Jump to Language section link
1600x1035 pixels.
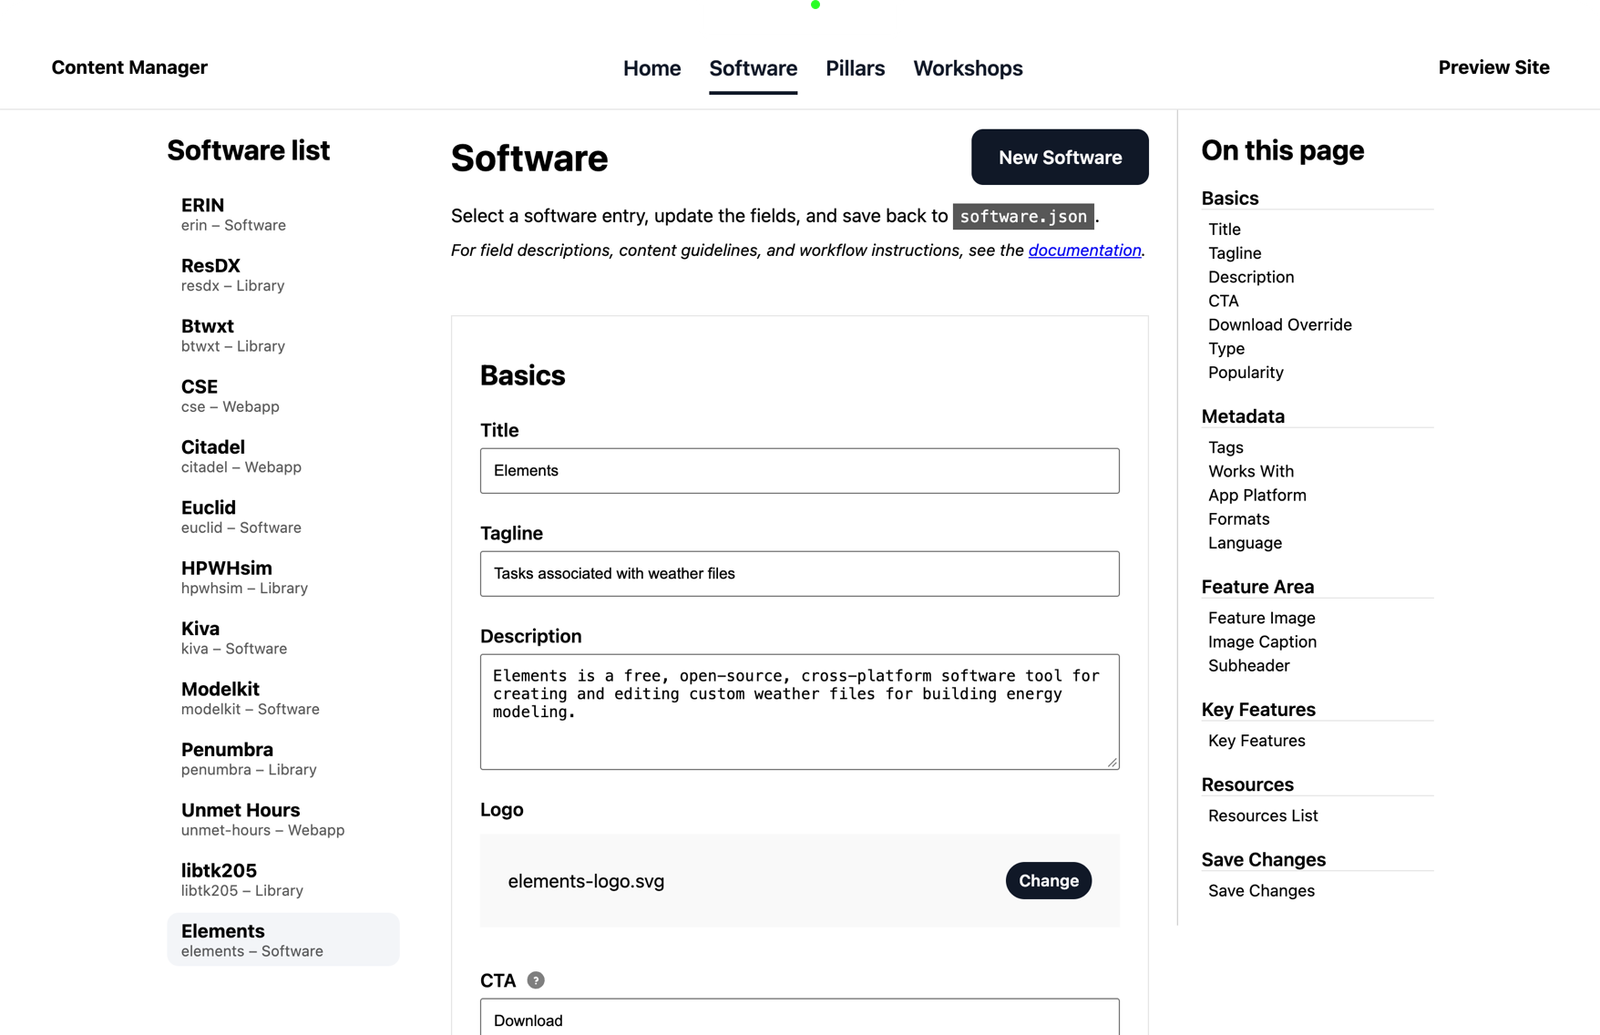coord(1245,543)
